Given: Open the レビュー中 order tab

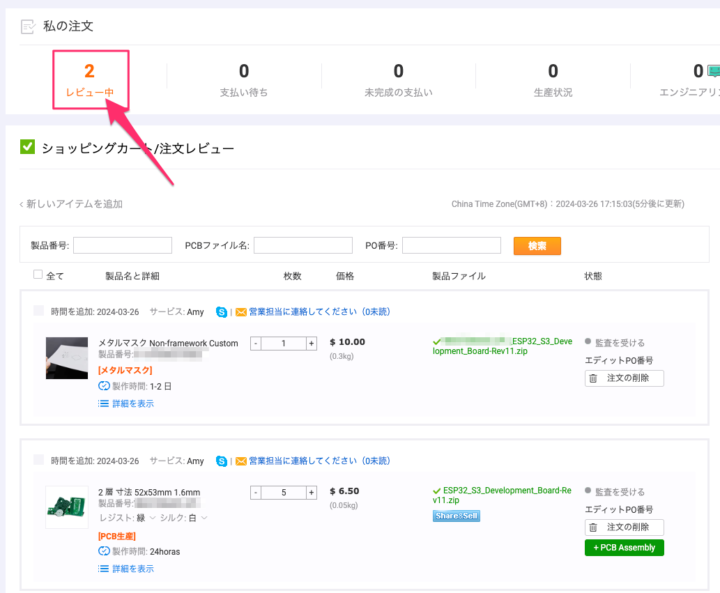Looking at the screenshot, I should [89, 81].
